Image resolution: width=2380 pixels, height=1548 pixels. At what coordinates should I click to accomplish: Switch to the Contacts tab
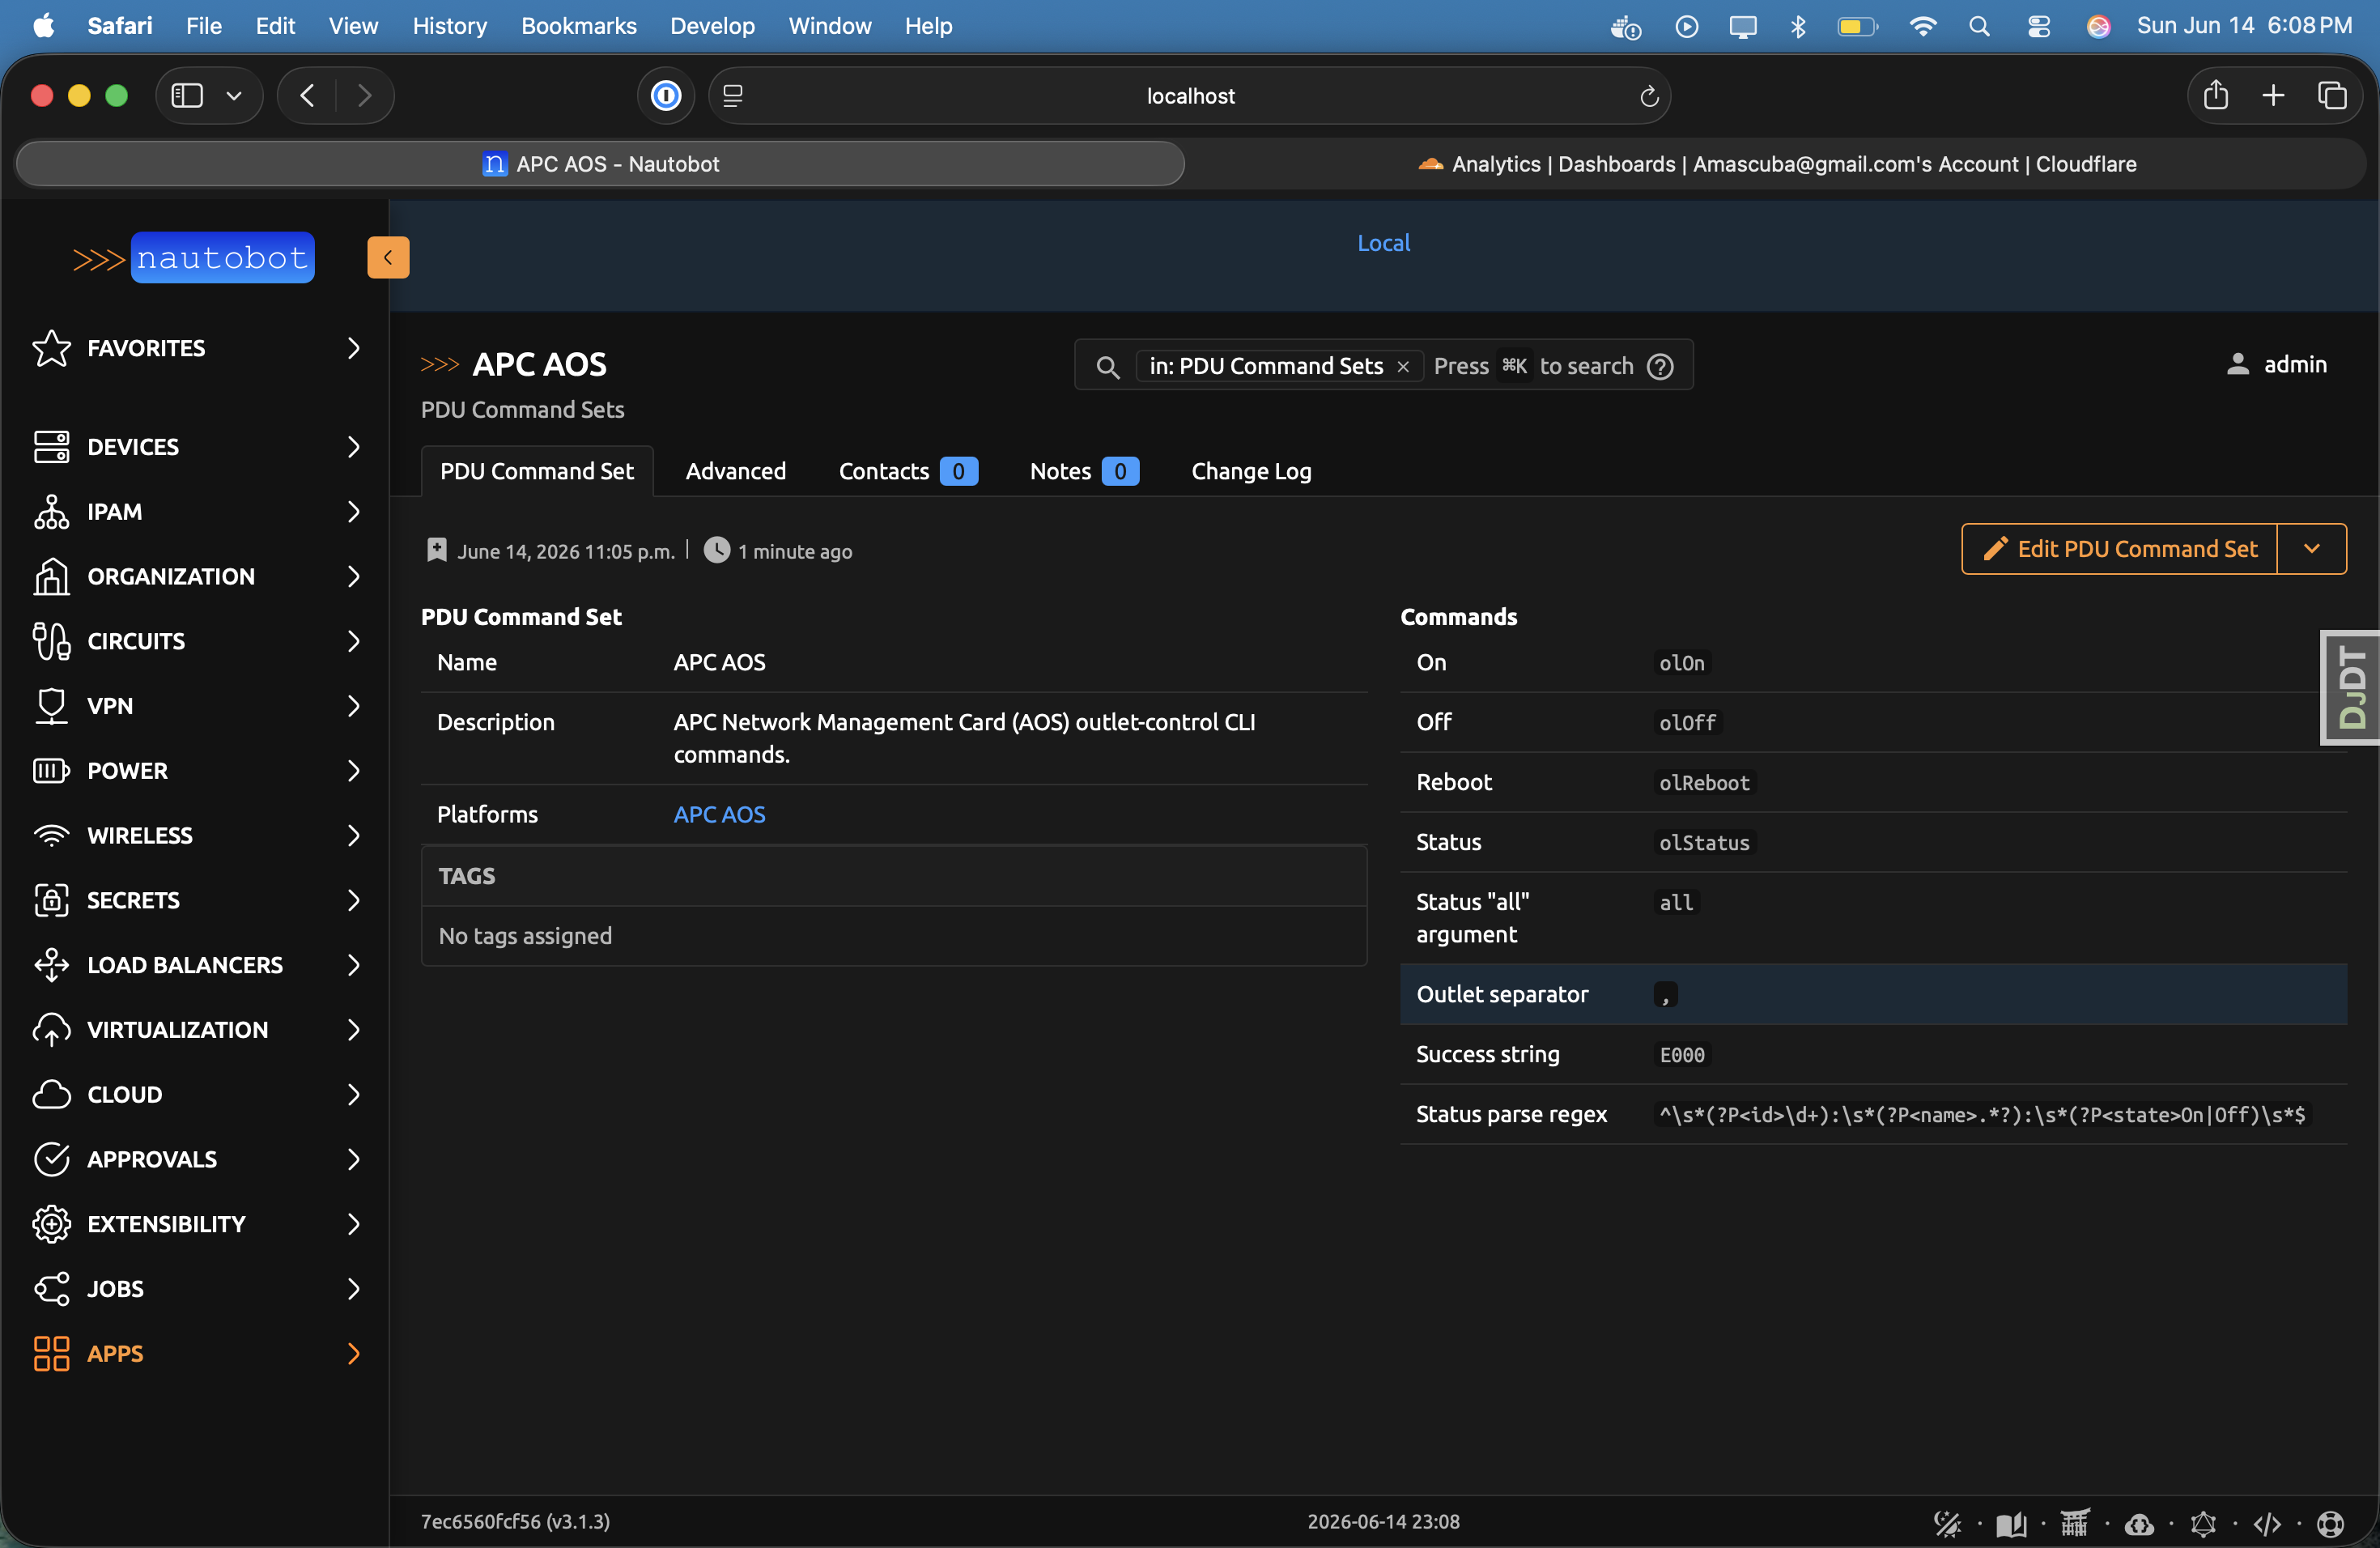pos(908,471)
